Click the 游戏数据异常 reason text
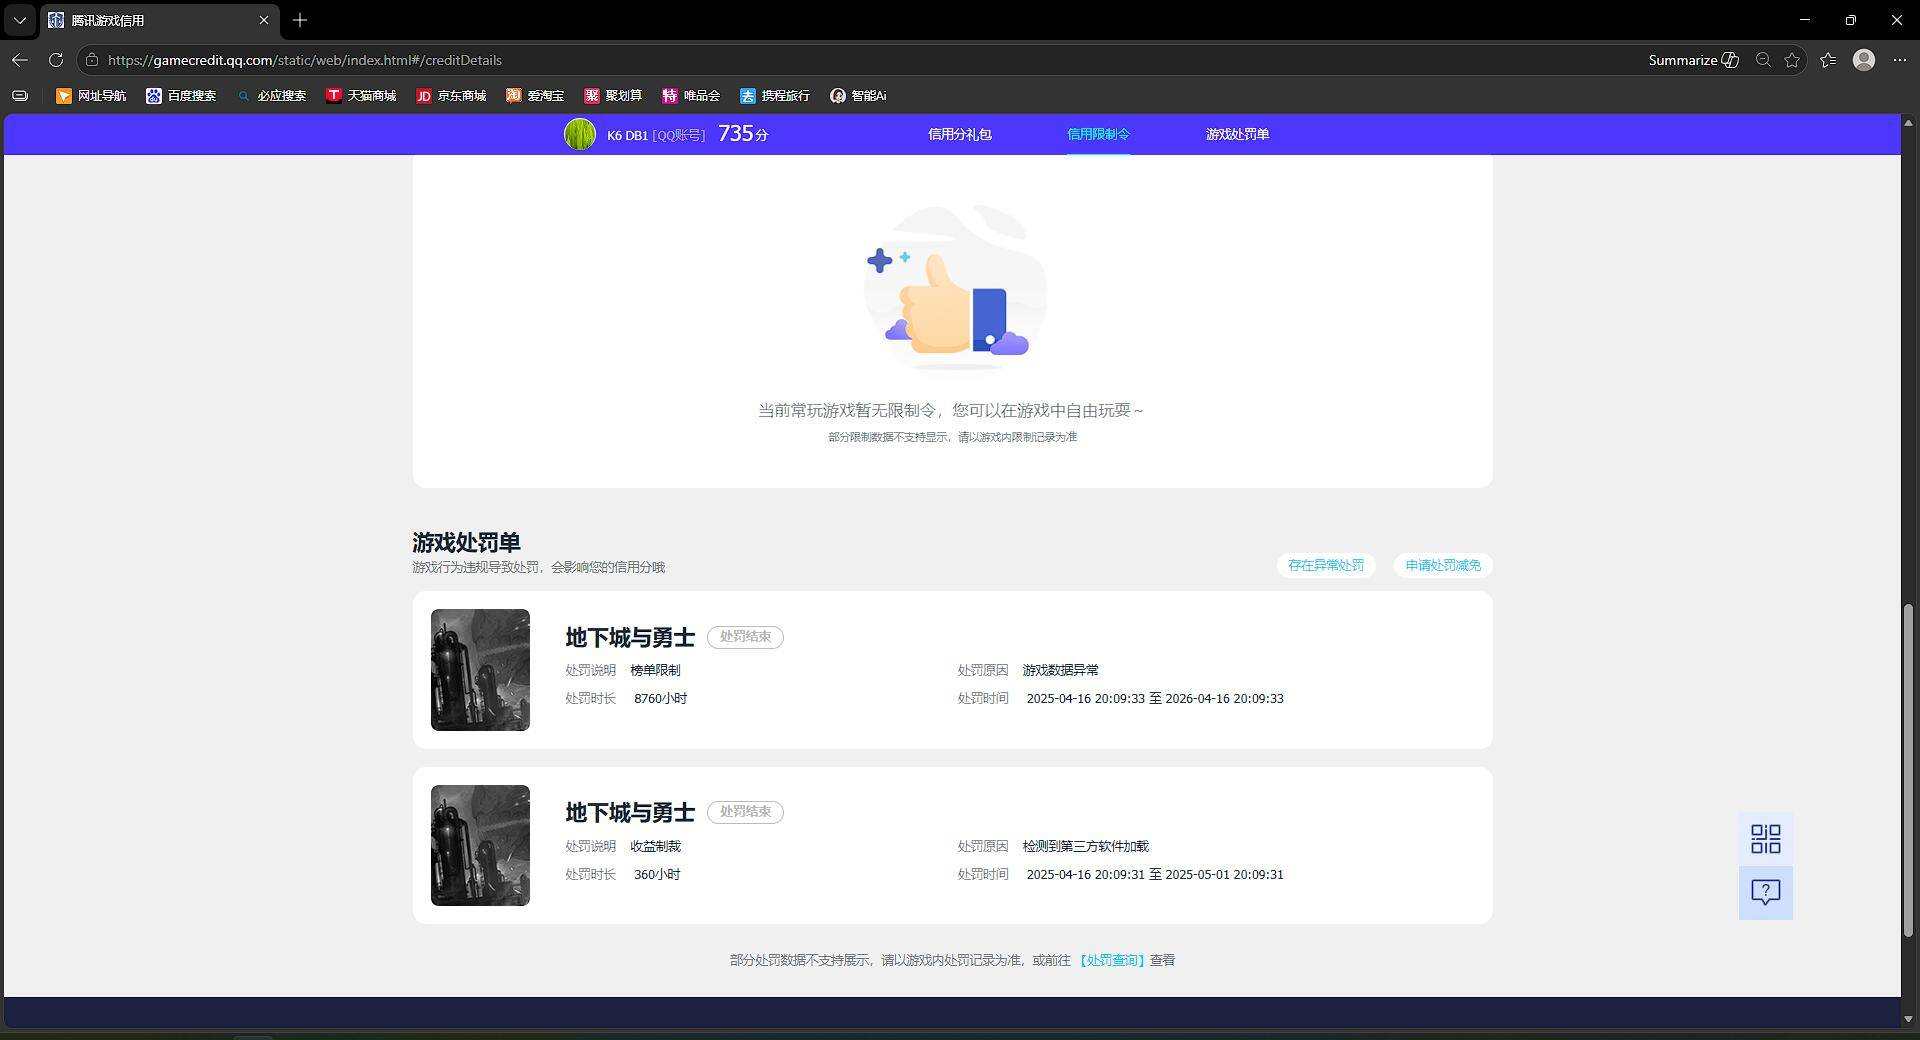Screen dimensions: 1920x1040 pos(1060,670)
